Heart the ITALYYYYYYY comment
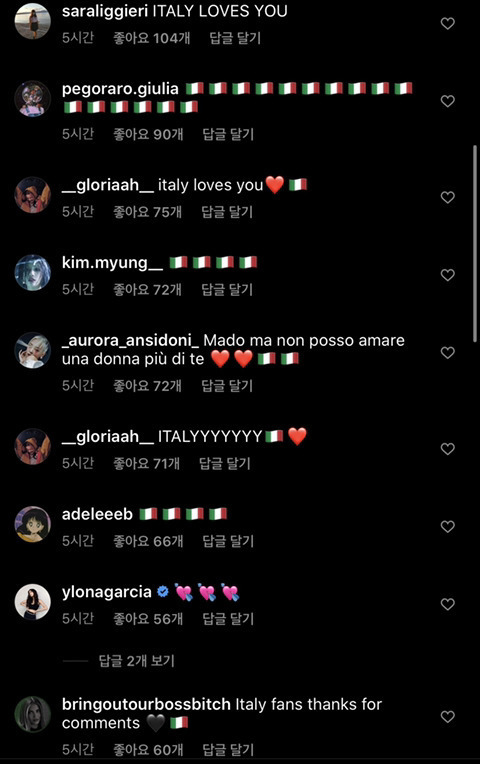 447,449
